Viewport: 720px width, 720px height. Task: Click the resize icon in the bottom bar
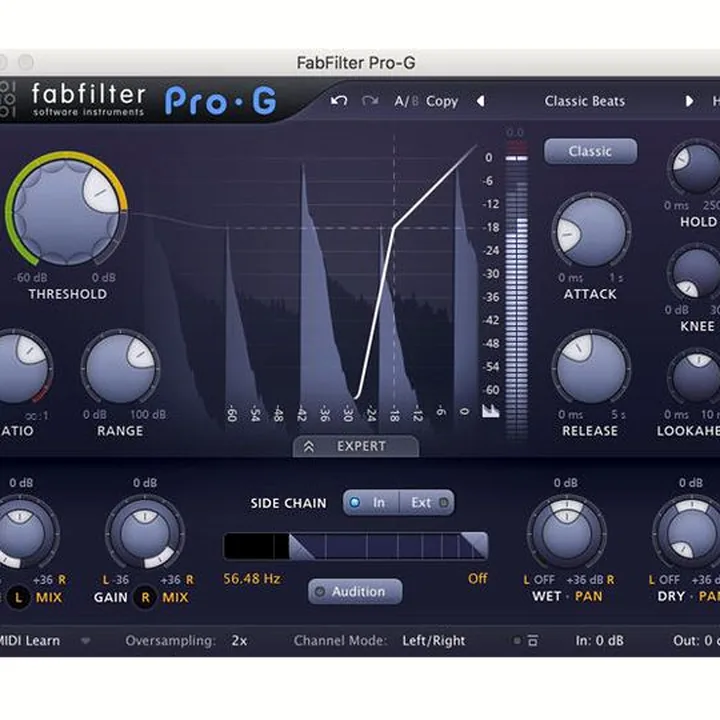[533, 640]
